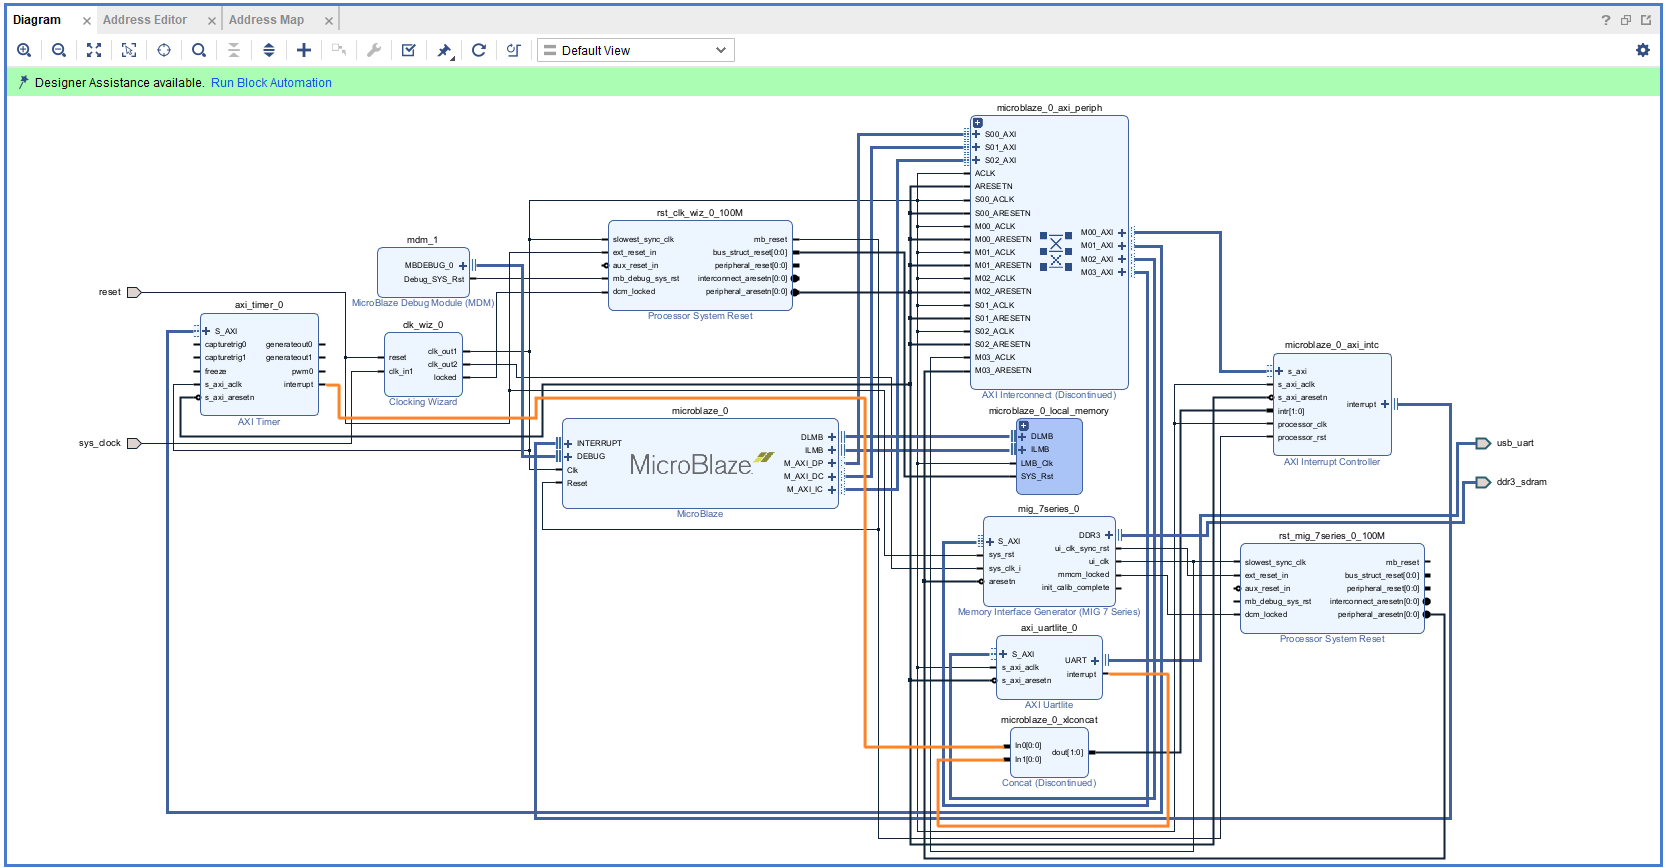The height and width of the screenshot is (868, 1666).
Task: Click the pin toolbar icon
Action: click(x=444, y=50)
